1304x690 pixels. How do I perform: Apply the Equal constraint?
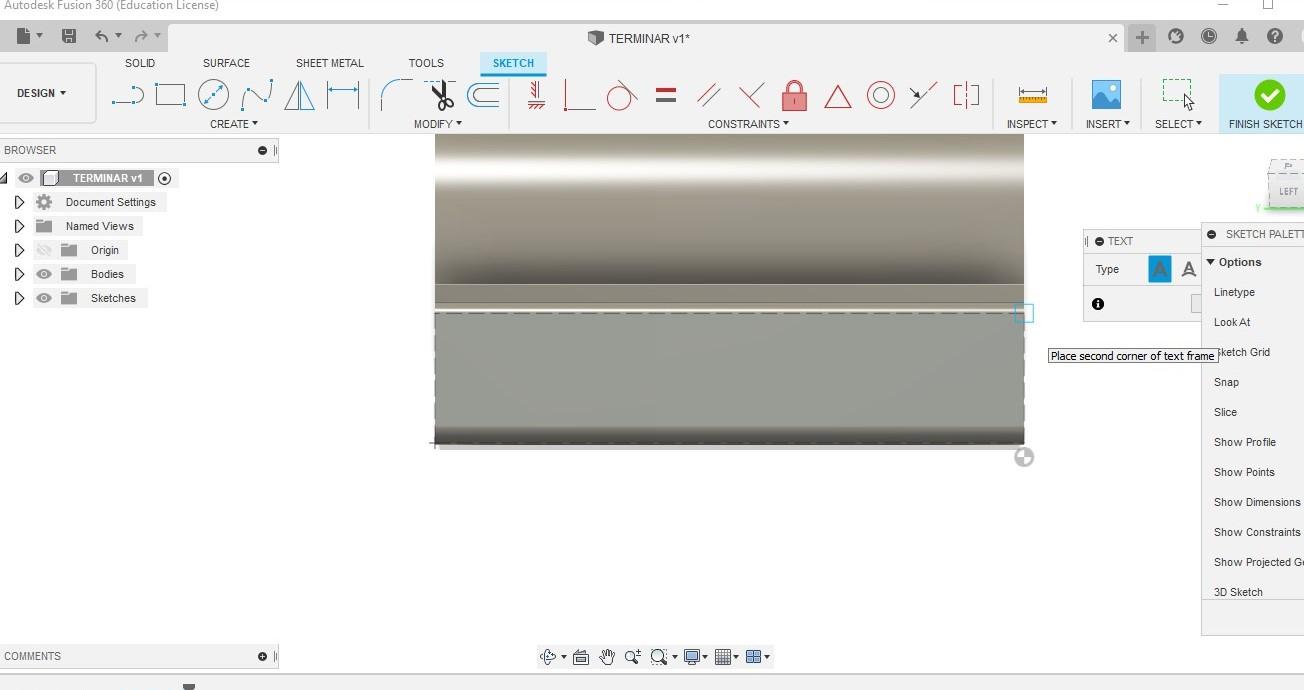coord(666,95)
